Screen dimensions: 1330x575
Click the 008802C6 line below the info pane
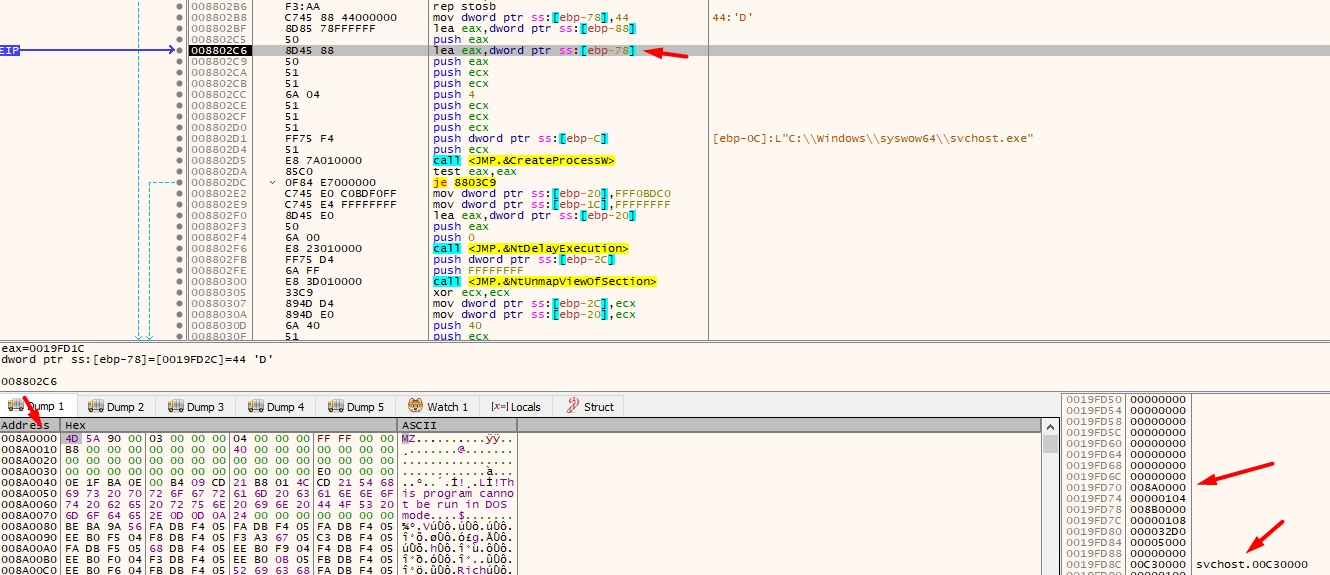(29, 381)
